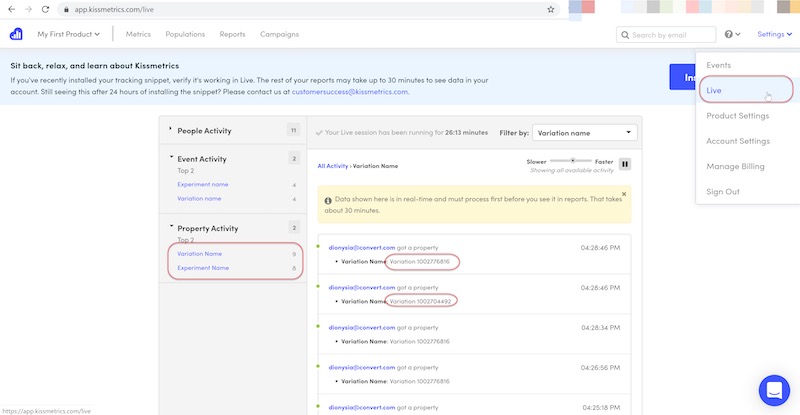This screenshot has height=415, width=800.
Task: Open dionysia@convert.com link at 04:25:18 PM
Action: [362, 407]
